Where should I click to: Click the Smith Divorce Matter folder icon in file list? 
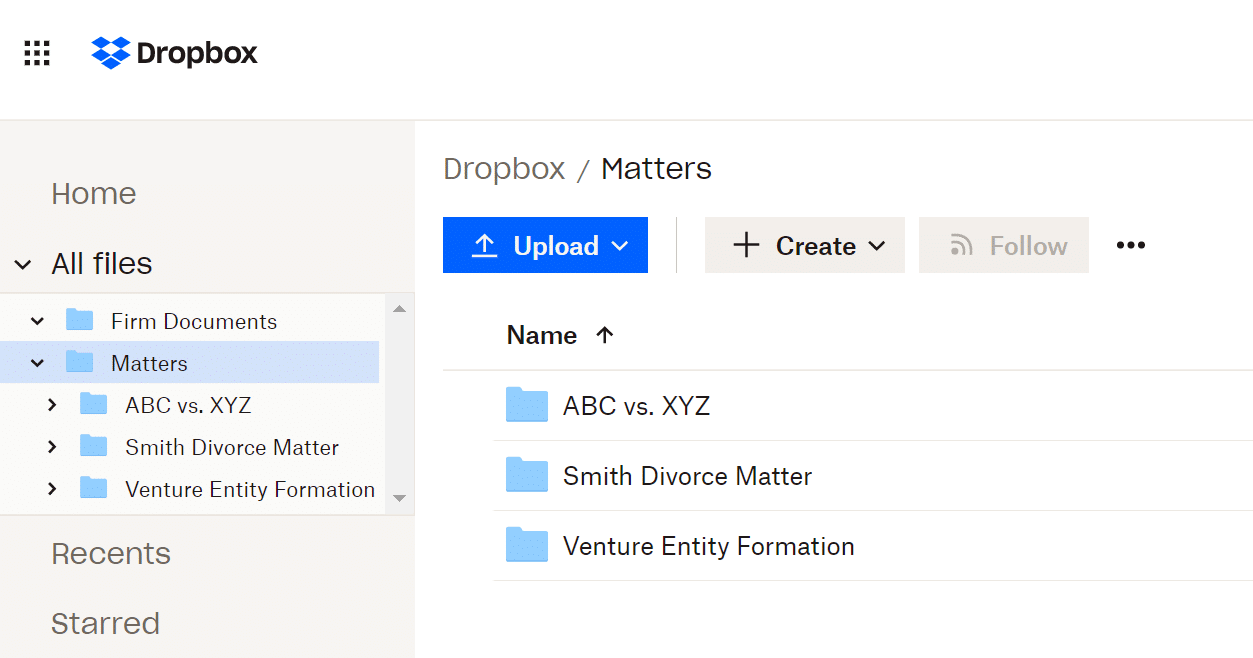[x=527, y=475]
